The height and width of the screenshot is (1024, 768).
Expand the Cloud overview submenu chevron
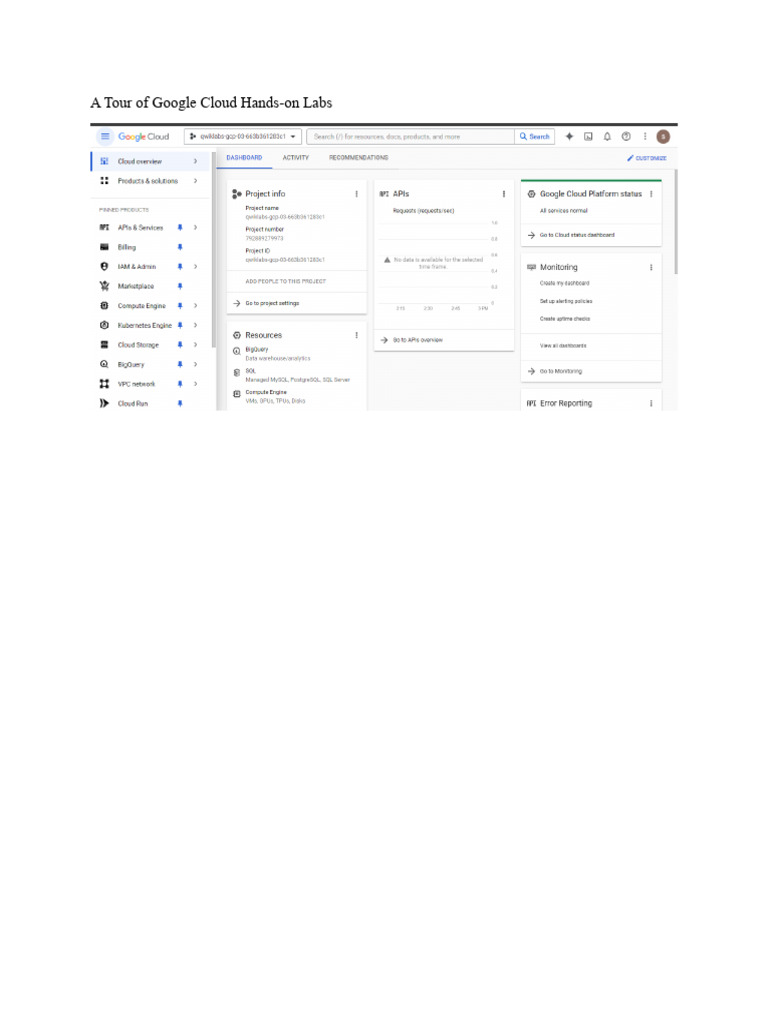coord(195,161)
